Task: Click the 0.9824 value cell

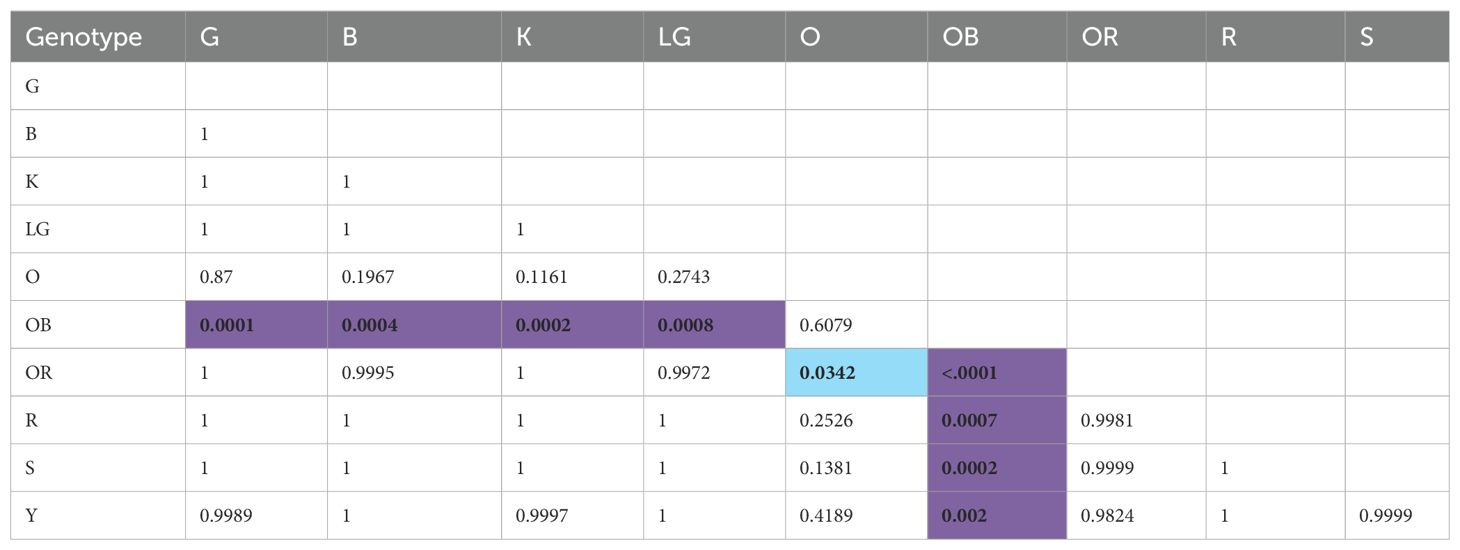Action: [1108, 516]
